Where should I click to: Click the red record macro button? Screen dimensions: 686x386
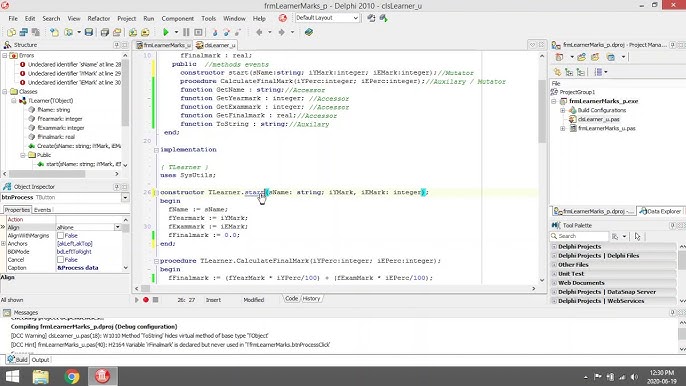(x=146, y=300)
